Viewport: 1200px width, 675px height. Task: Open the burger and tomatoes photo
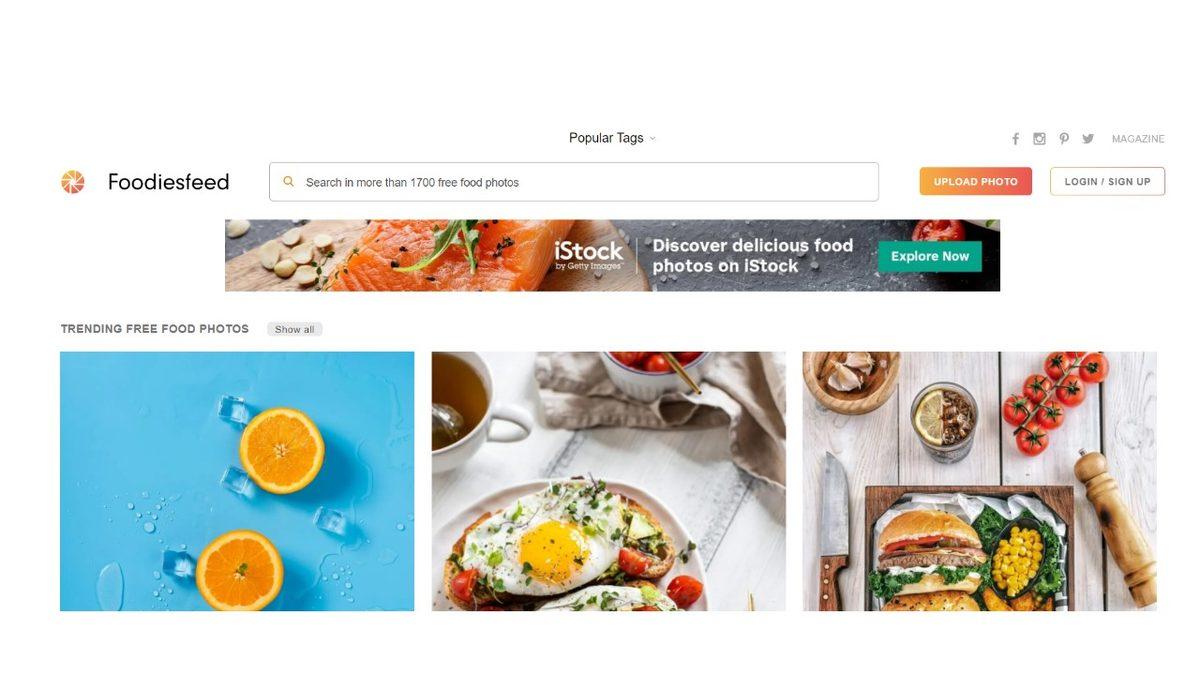(x=980, y=481)
